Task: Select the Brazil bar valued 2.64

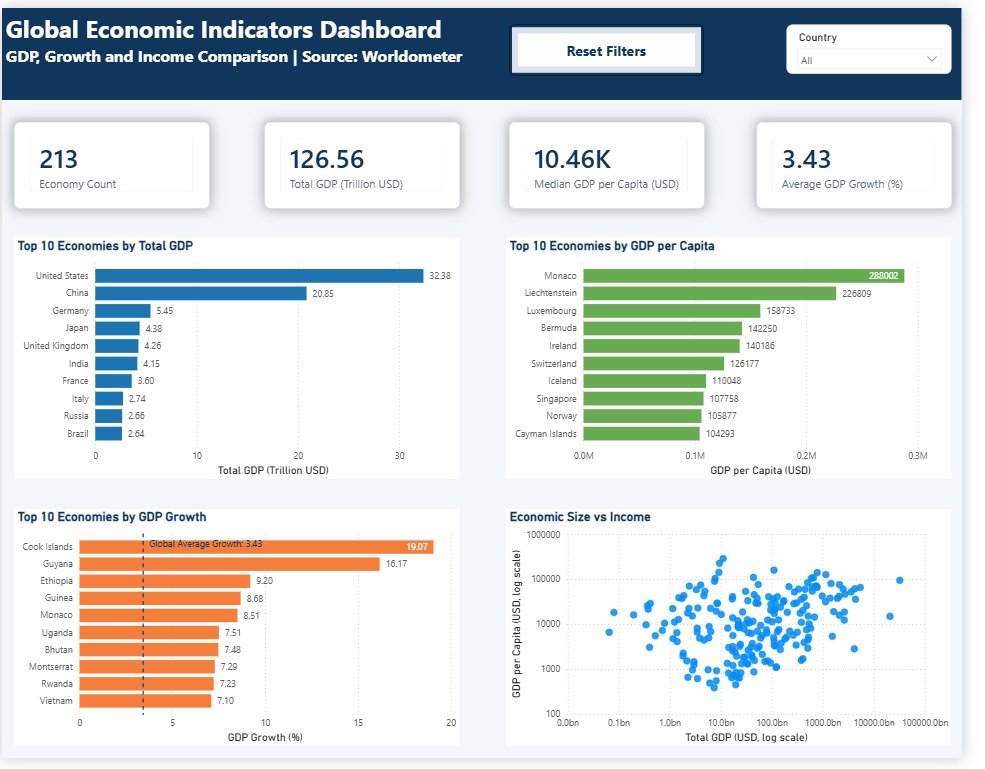Action: [109, 434]
